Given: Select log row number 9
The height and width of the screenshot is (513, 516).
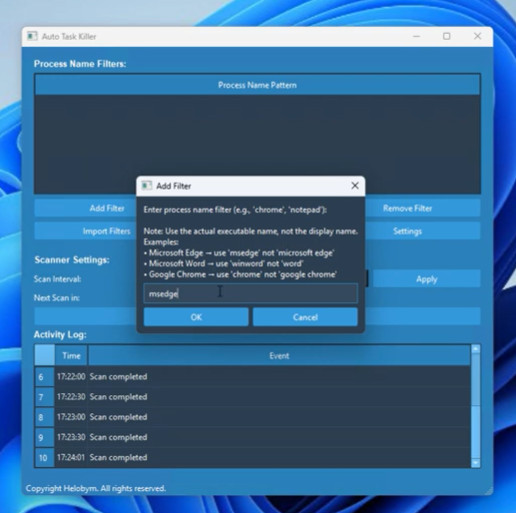Looking at the screenshot, I should point(44,437).
